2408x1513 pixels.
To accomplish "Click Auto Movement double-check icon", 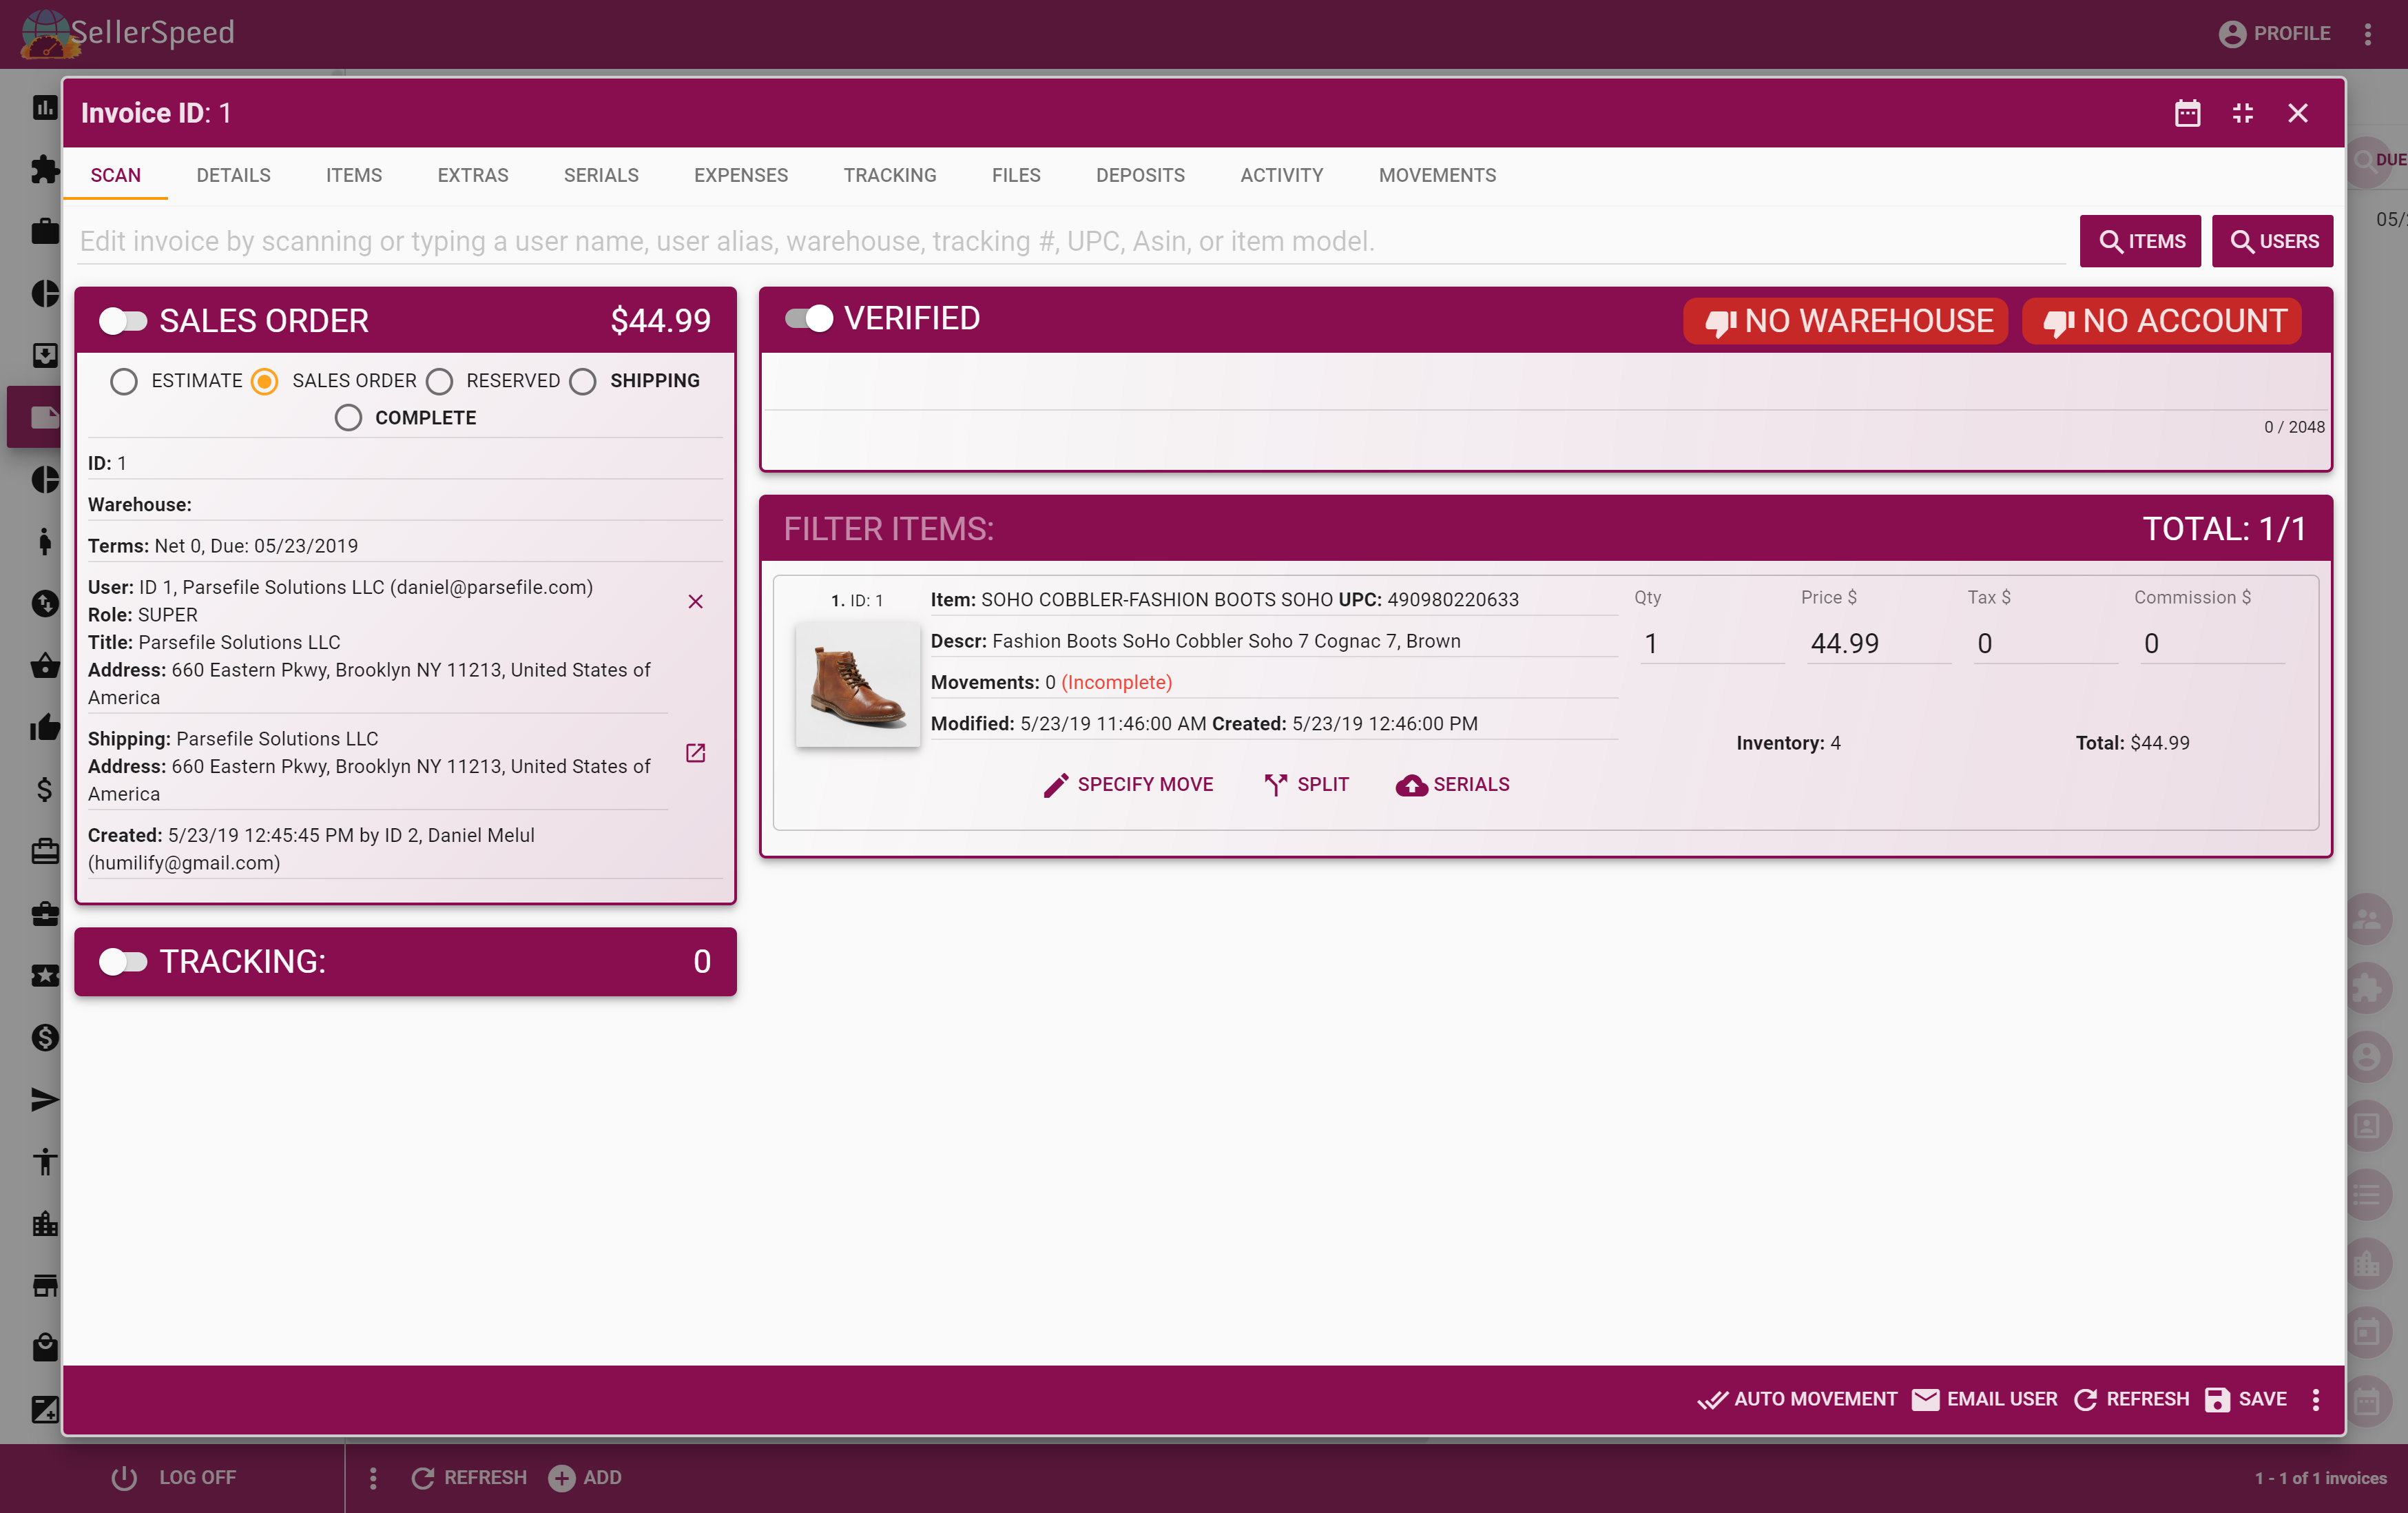I will click(x=1712, y=1399).
